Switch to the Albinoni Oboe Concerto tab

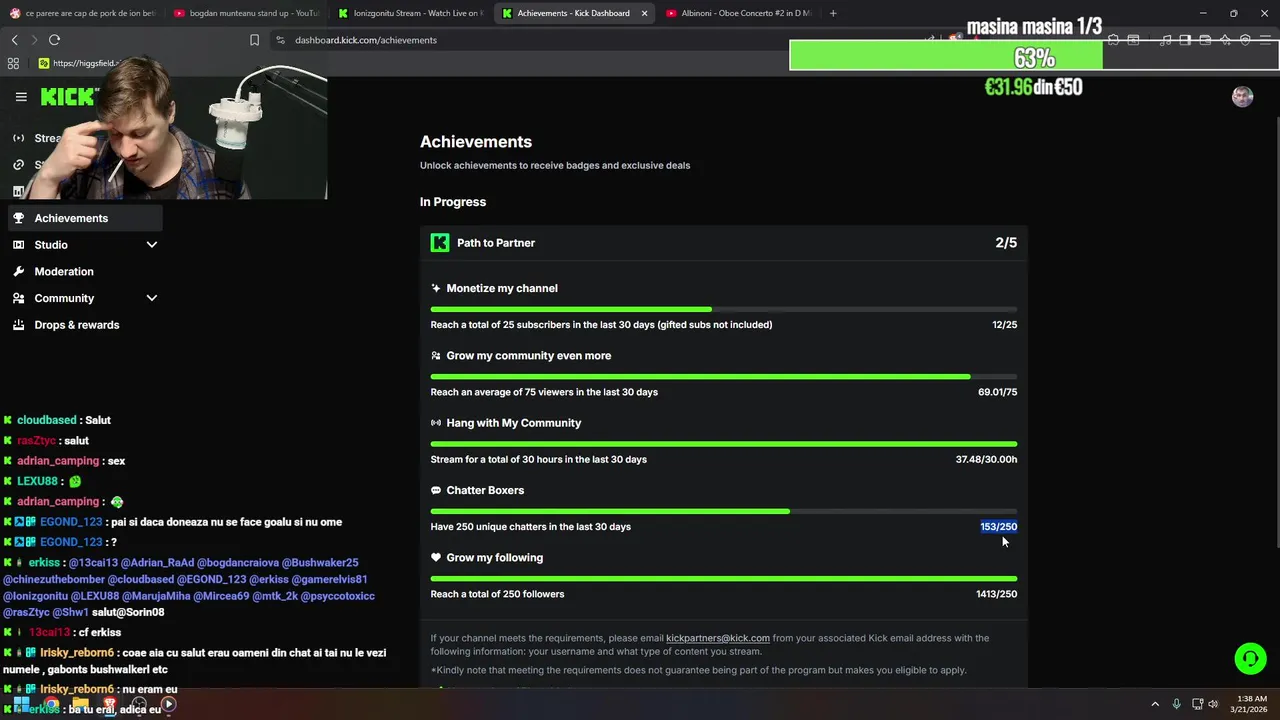pos(738,13)
